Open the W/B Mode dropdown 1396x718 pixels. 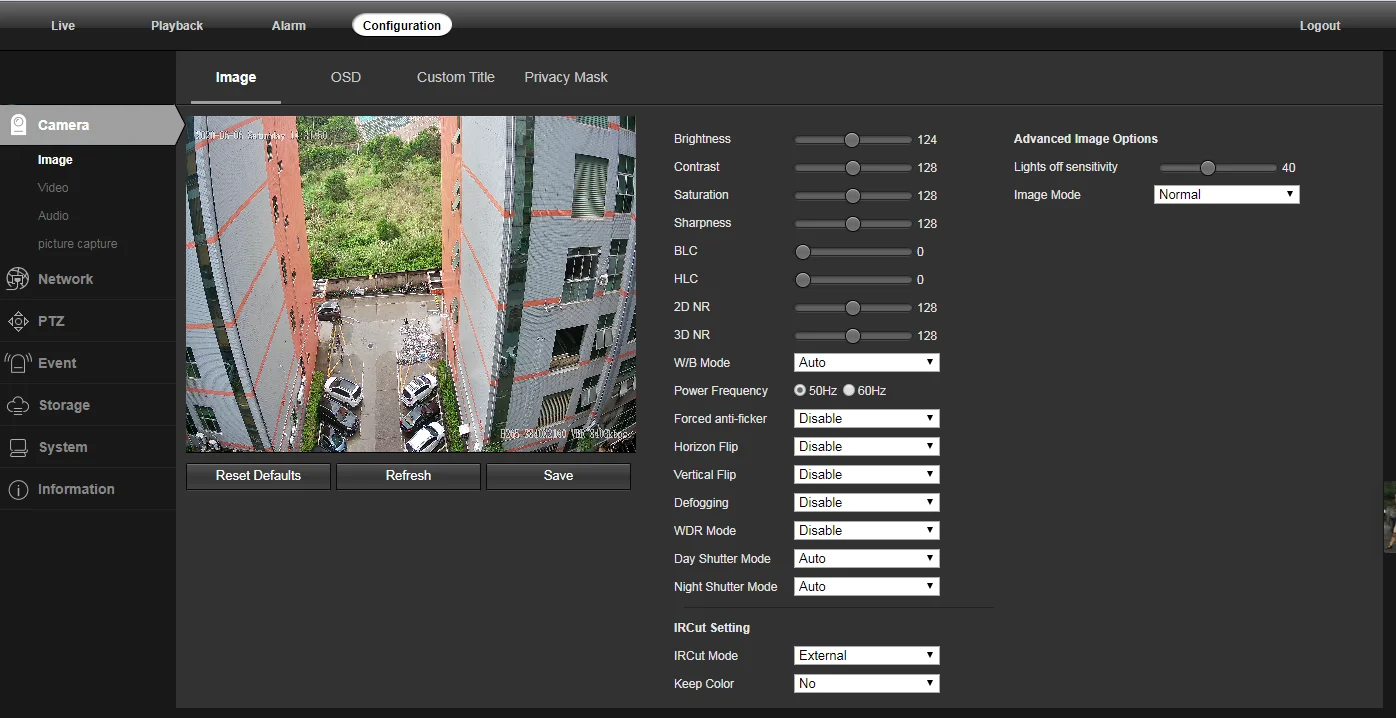[x=866, y=363]
